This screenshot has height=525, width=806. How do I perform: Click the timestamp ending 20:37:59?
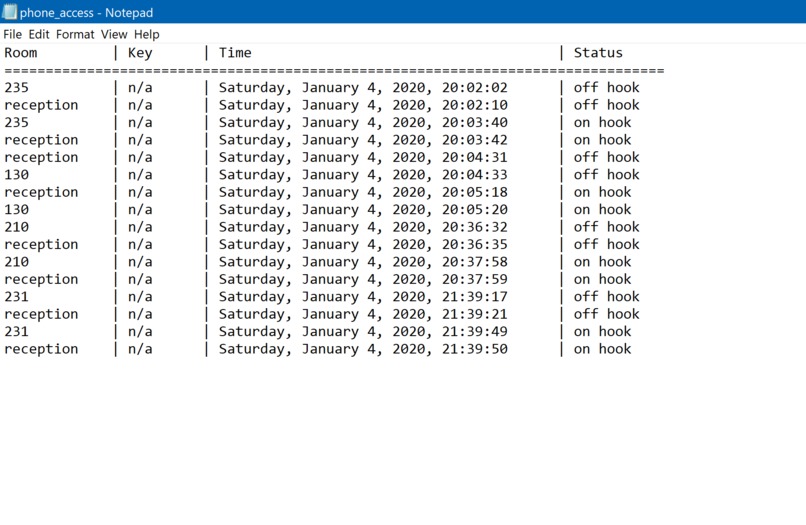point(363,280)
